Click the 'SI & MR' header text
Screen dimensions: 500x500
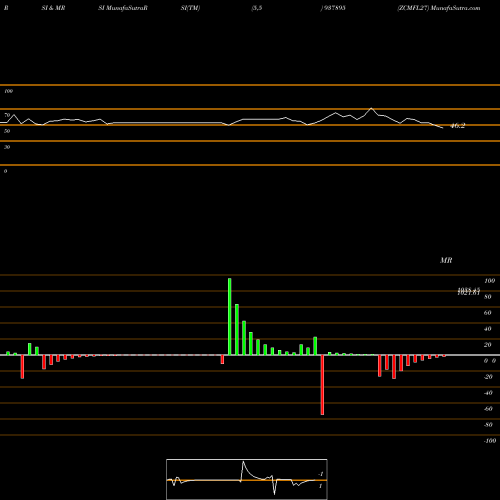tap(53, 8)
